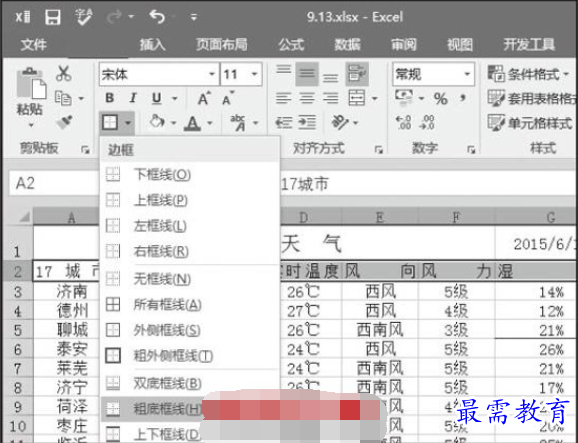Save the workbook with the floppy disk icon
The width and height of the screenshot is (578, 443).
(53, 17)
